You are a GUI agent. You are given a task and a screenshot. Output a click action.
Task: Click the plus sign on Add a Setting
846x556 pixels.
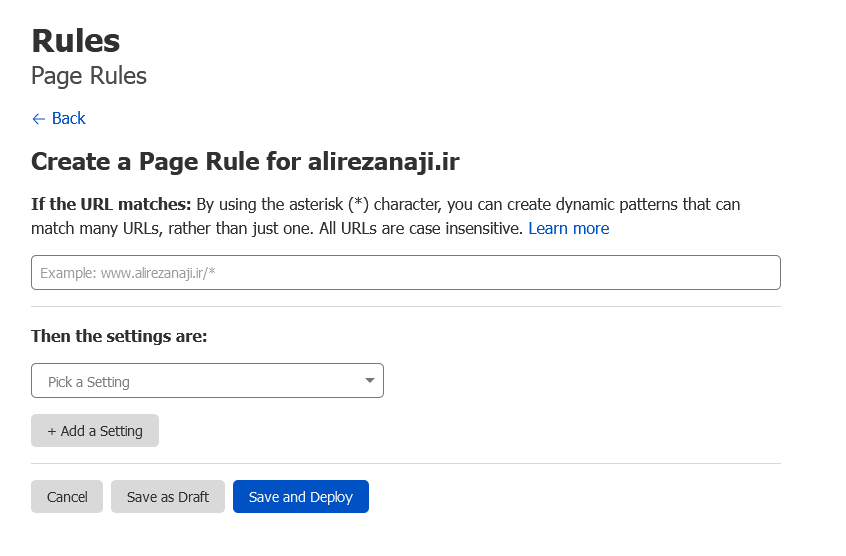click(x=52, y=431)
